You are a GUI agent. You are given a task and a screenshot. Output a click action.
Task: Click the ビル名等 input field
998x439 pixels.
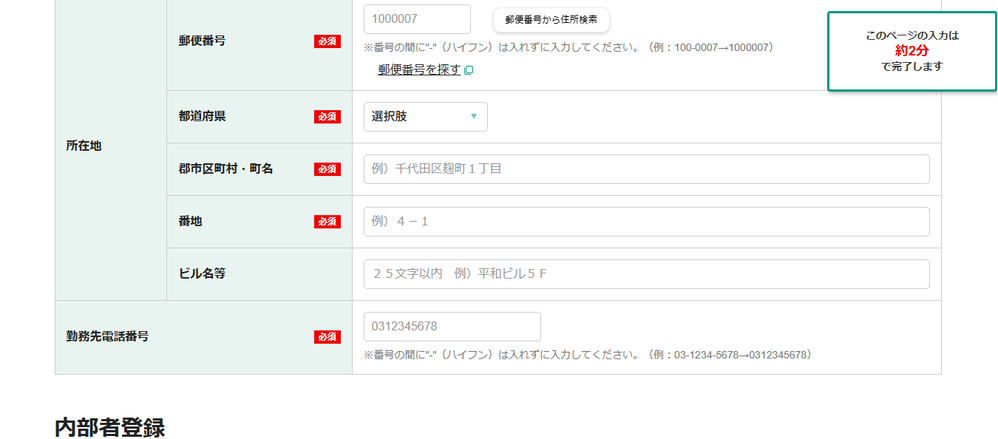646,274
